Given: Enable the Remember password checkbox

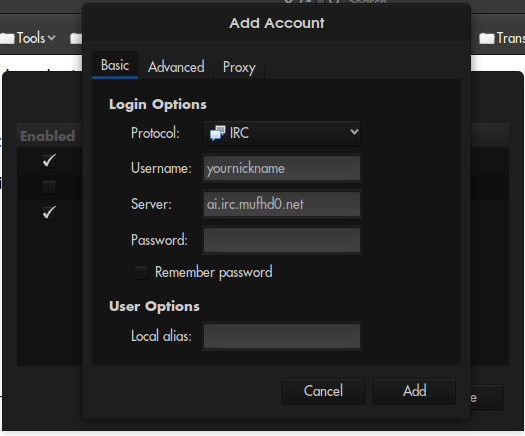Looking at the screenshot, I should [141, 273].
